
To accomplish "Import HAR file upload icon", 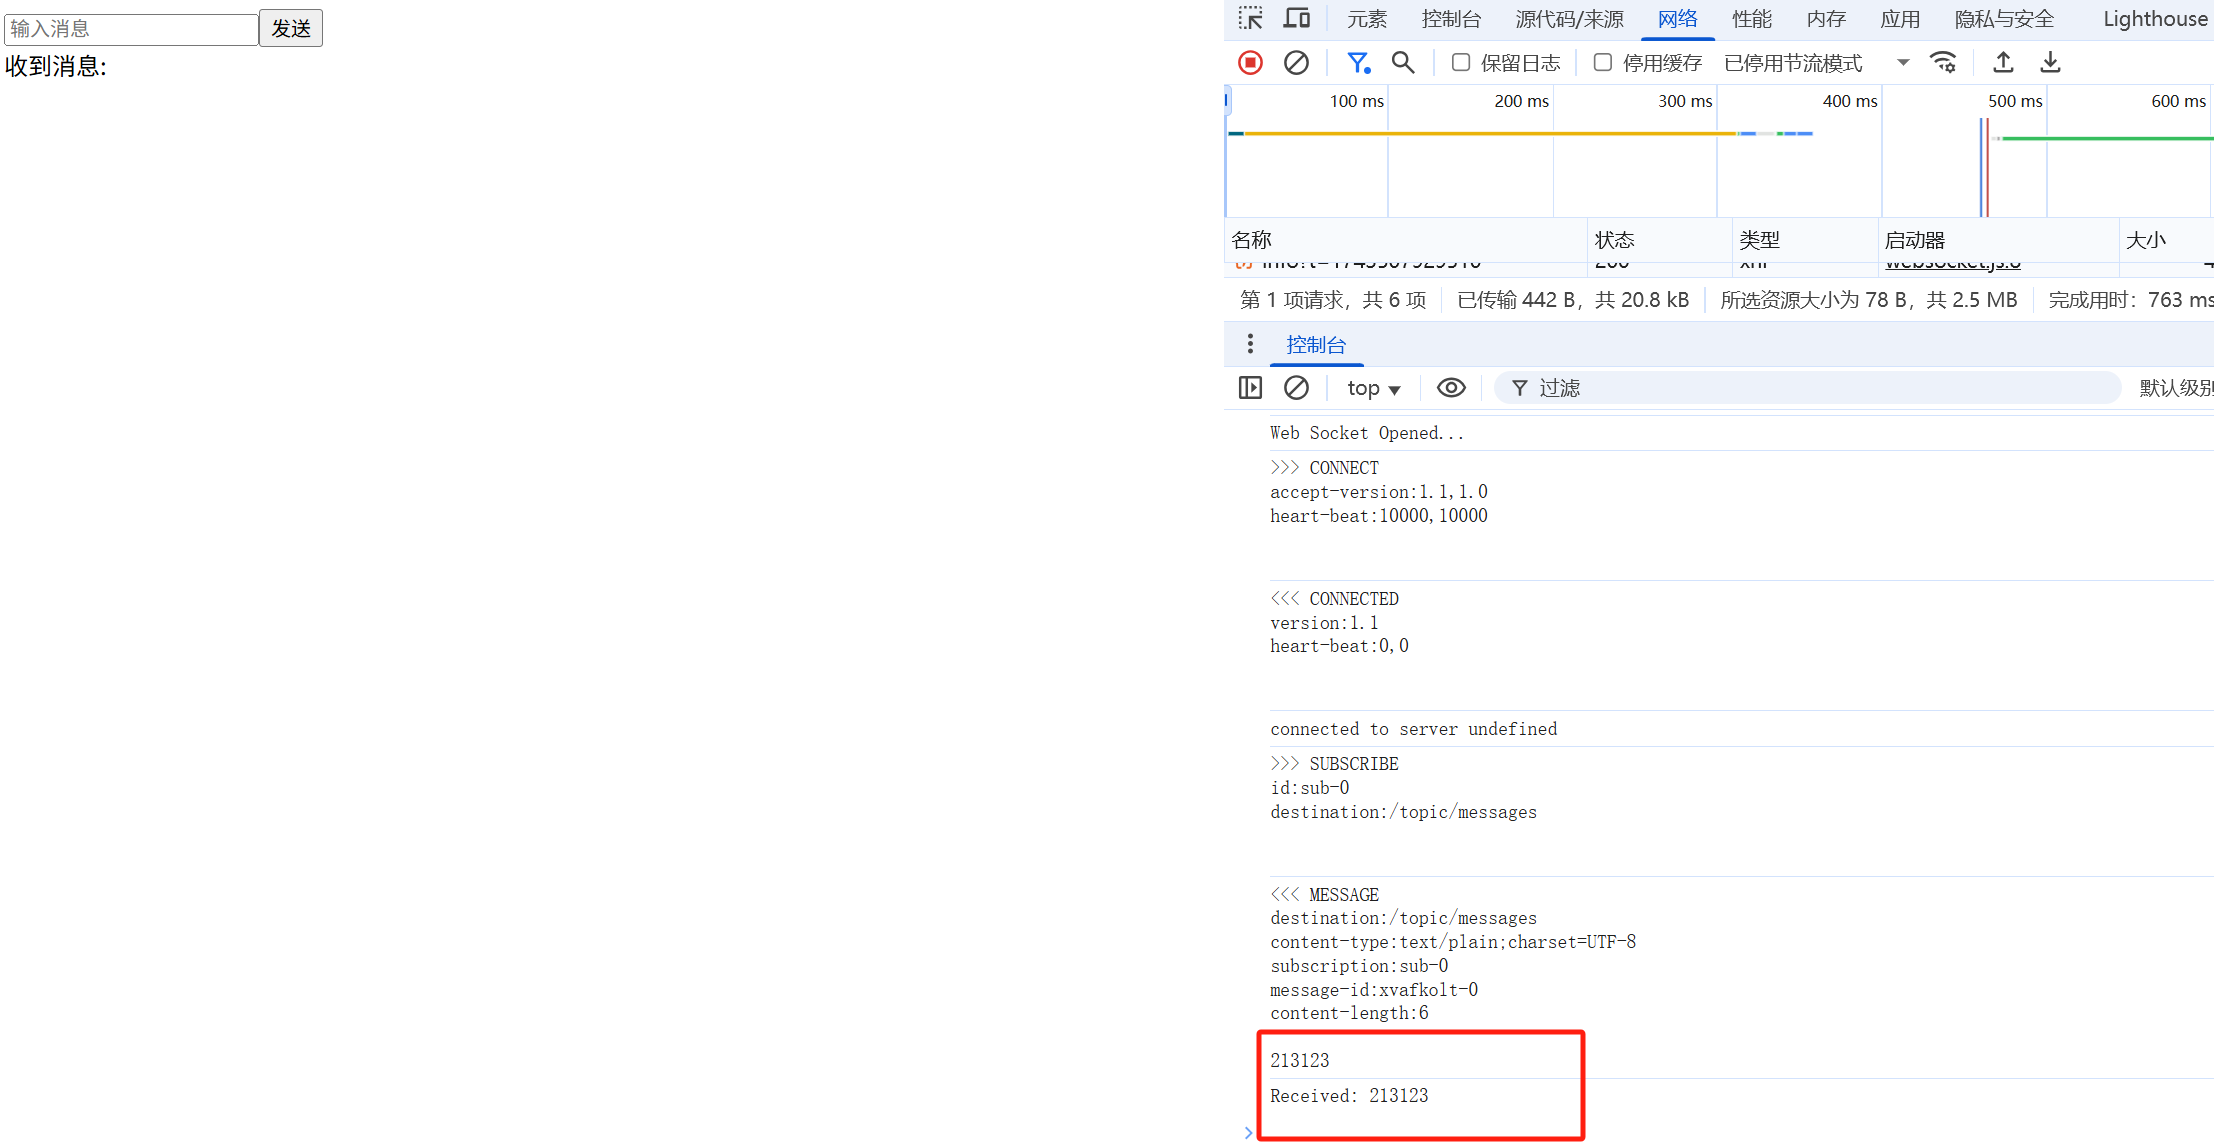I will [2003, 62].
